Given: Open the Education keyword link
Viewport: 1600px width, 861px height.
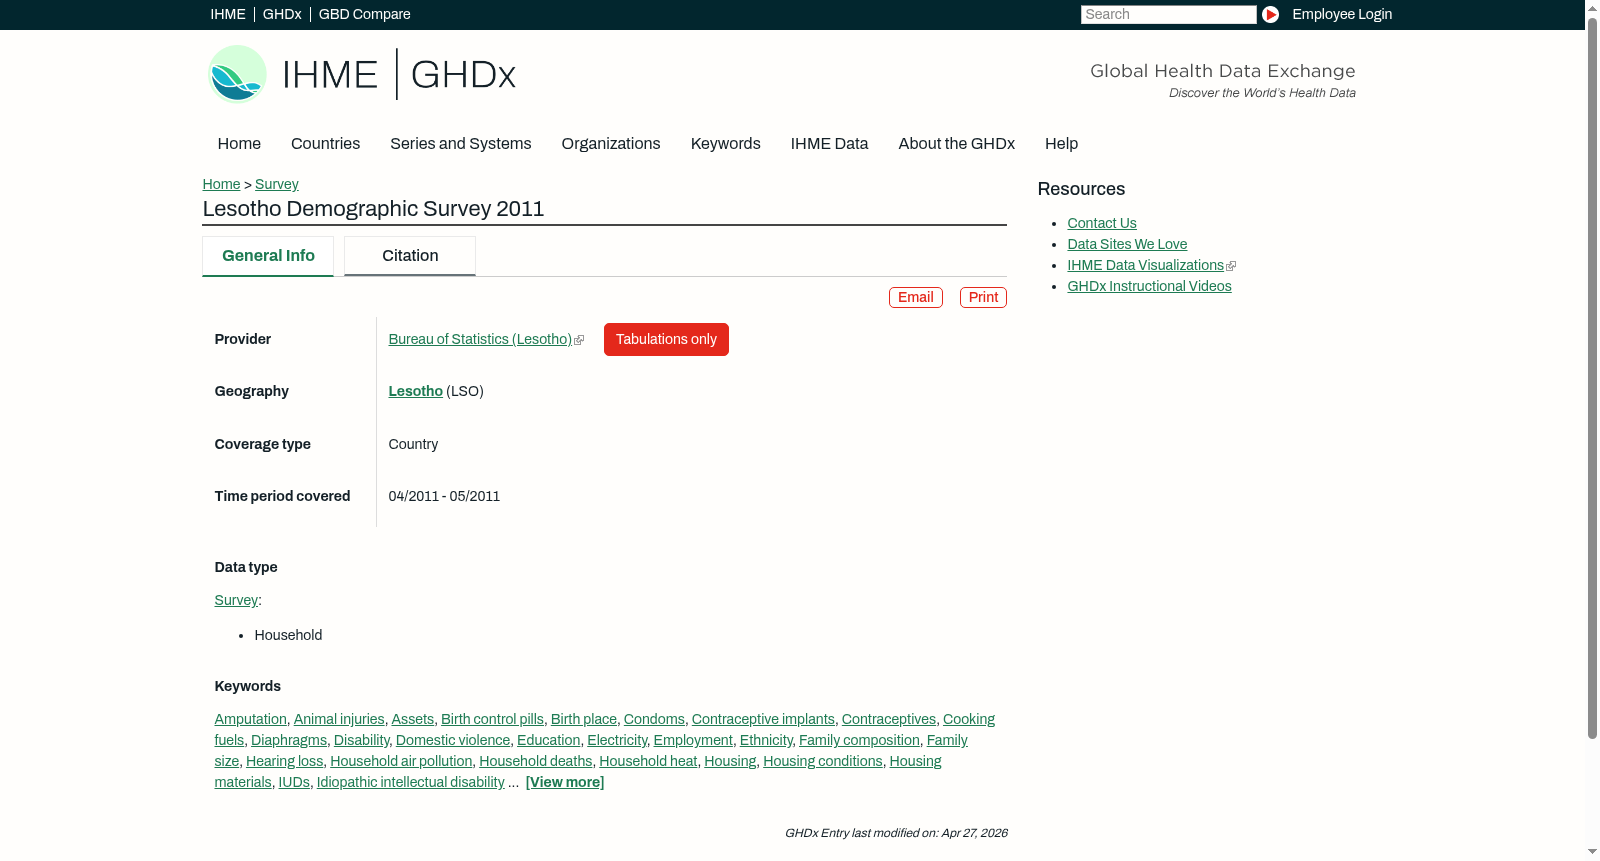Looking at the screenshot, I should 548,740.
